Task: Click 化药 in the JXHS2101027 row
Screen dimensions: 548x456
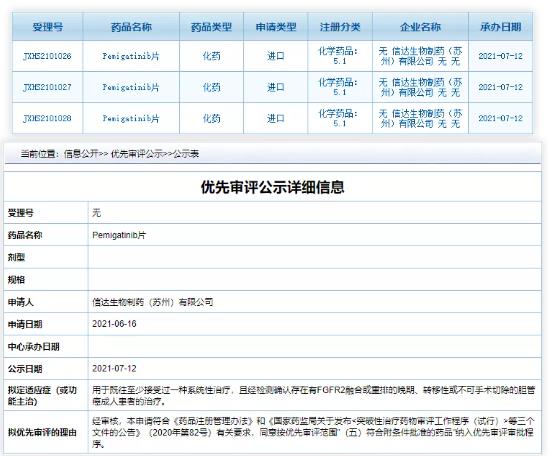Action: click(x=211, y=87)
